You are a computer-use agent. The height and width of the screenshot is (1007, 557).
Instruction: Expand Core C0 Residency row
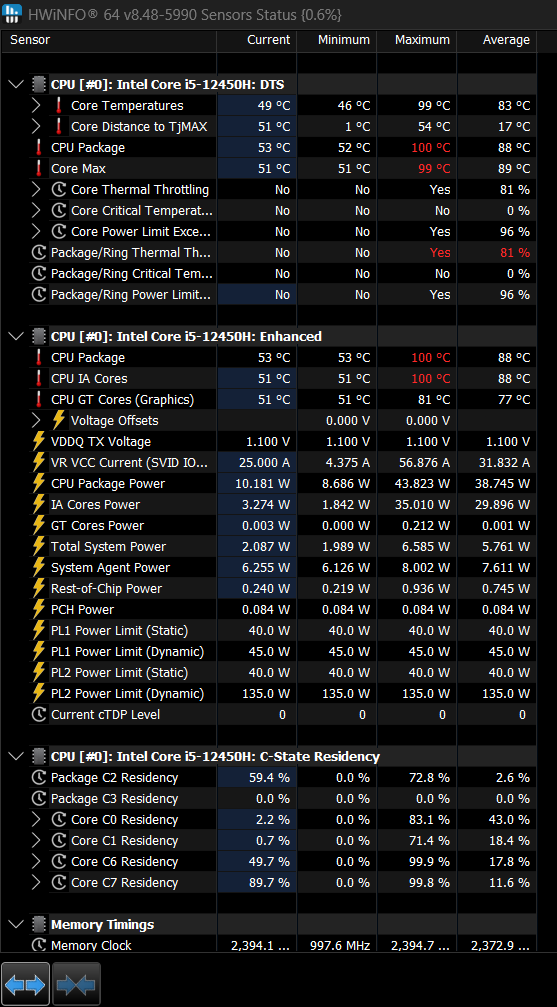(x=36, y=819)
